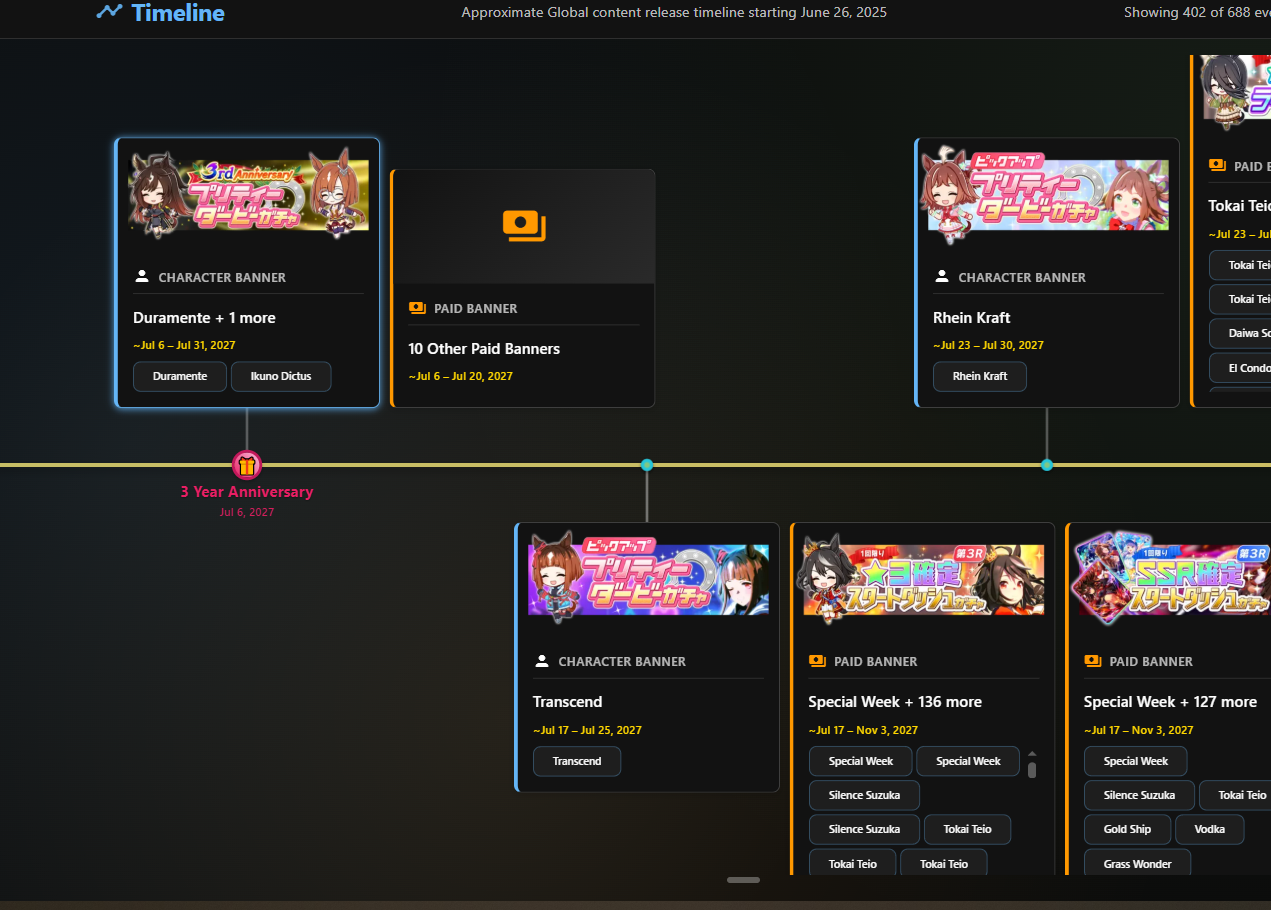Click the Timeline chart icon in header

pyautogui.click(x=109, y=12)
